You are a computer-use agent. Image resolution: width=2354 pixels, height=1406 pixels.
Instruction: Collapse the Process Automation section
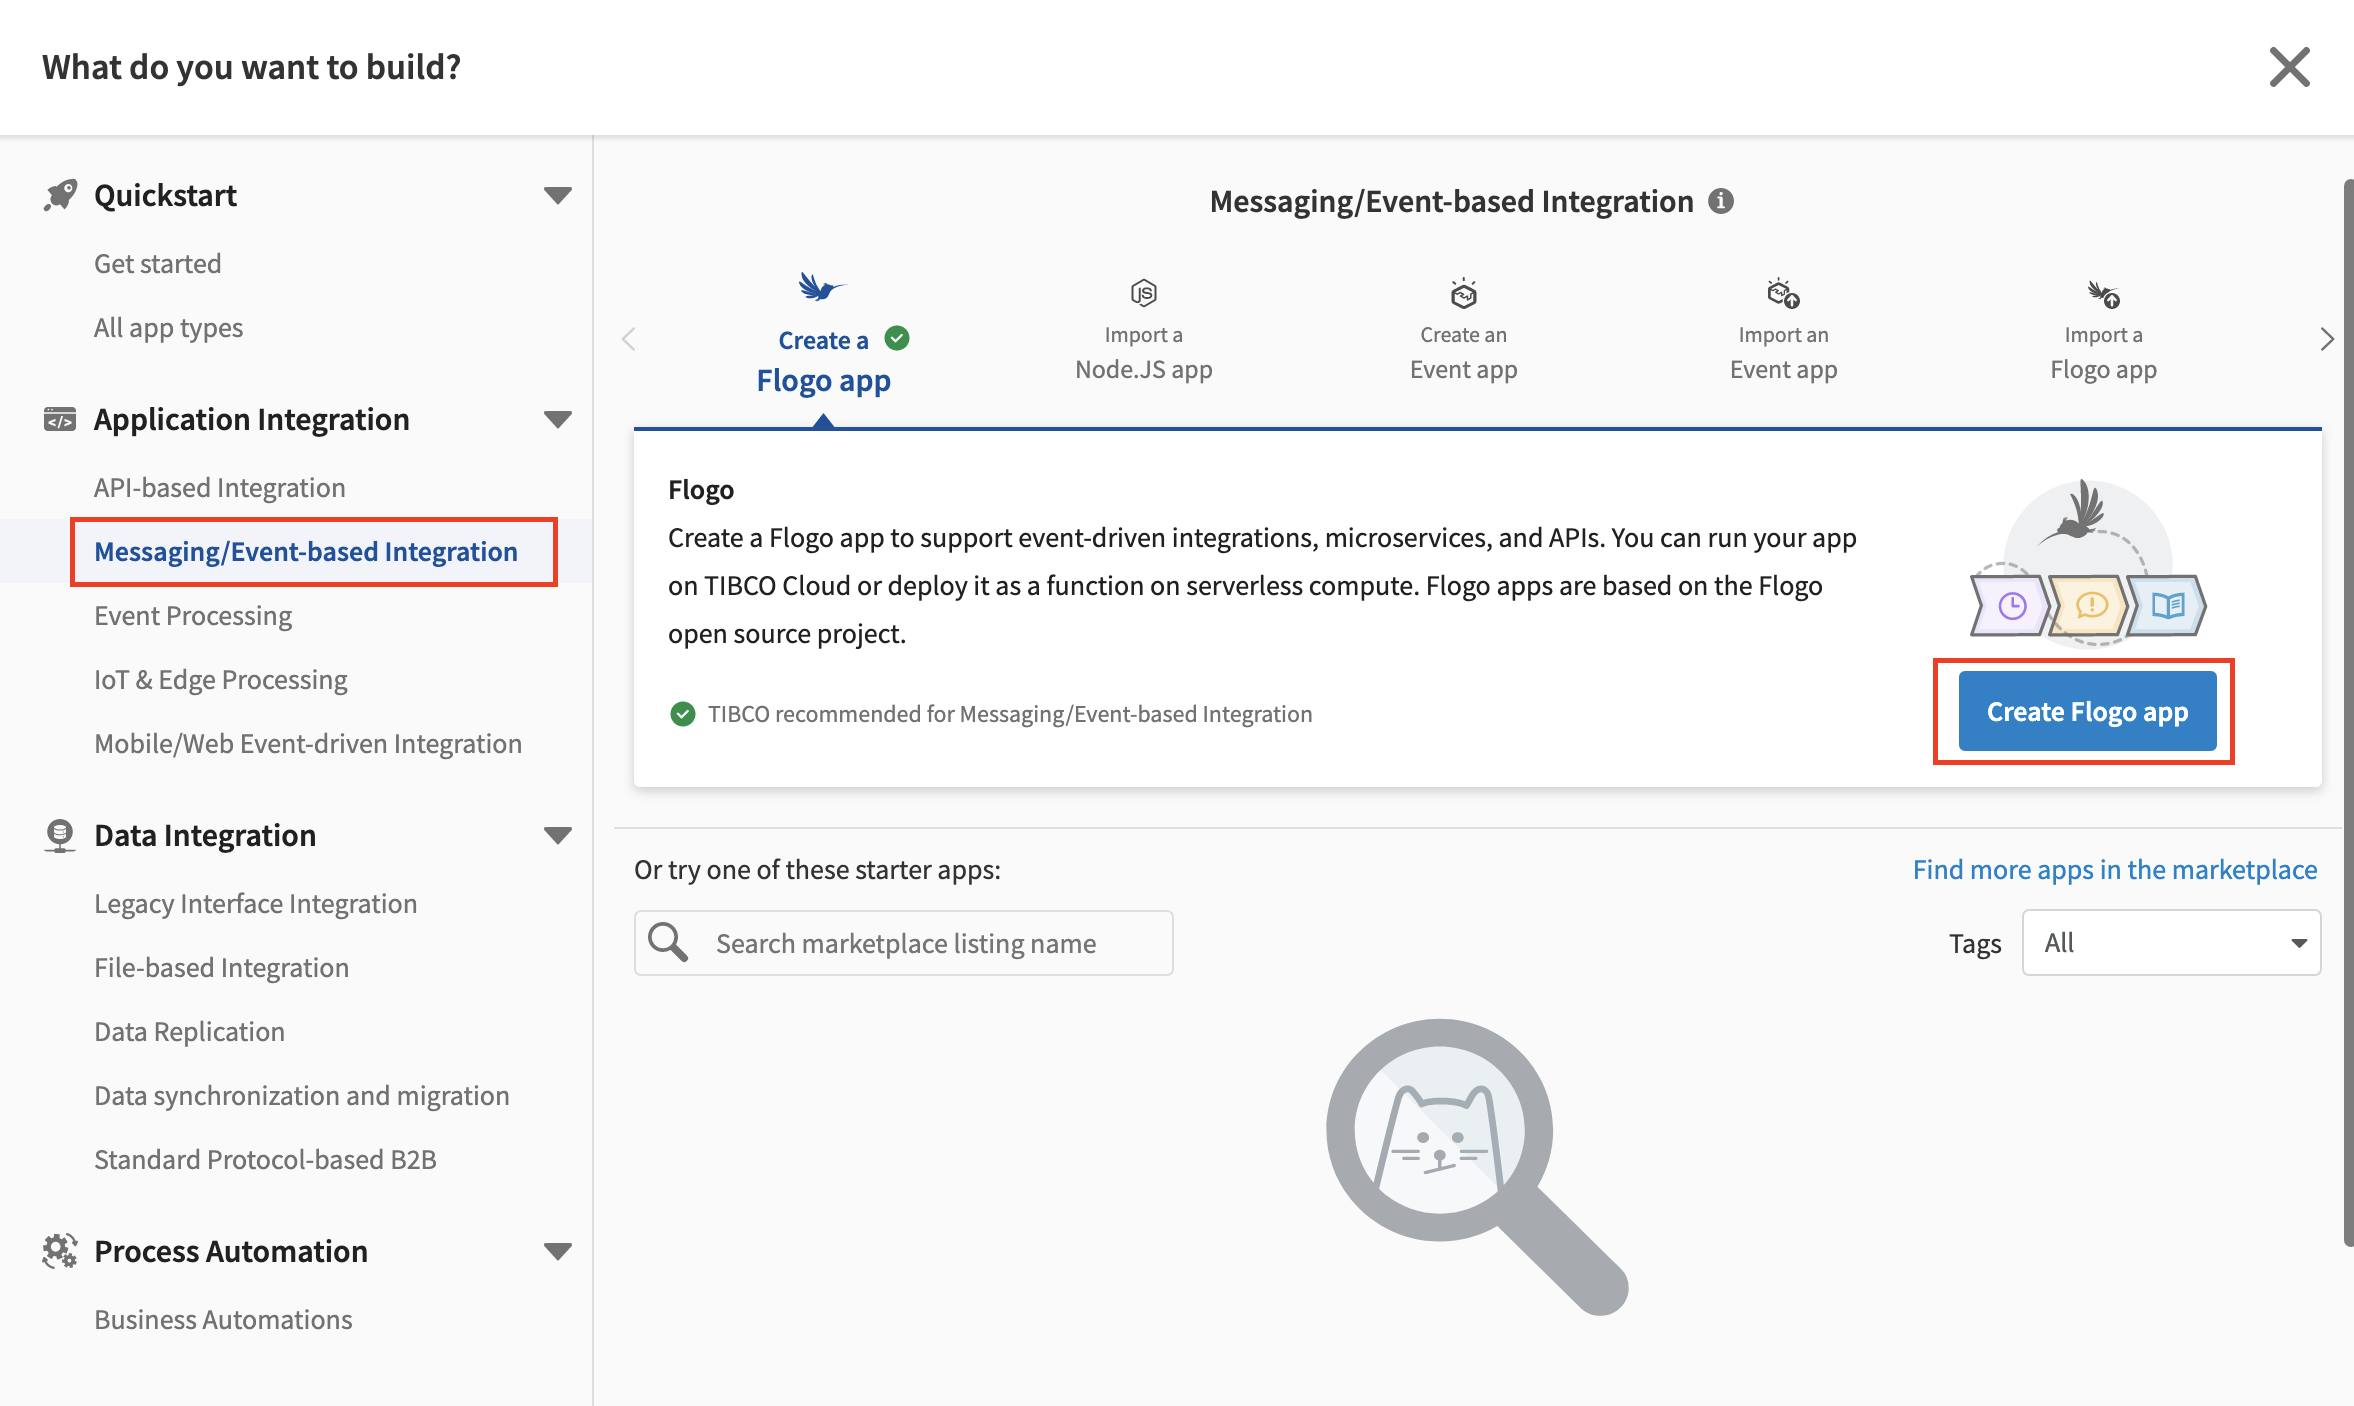coord(557,1251)
